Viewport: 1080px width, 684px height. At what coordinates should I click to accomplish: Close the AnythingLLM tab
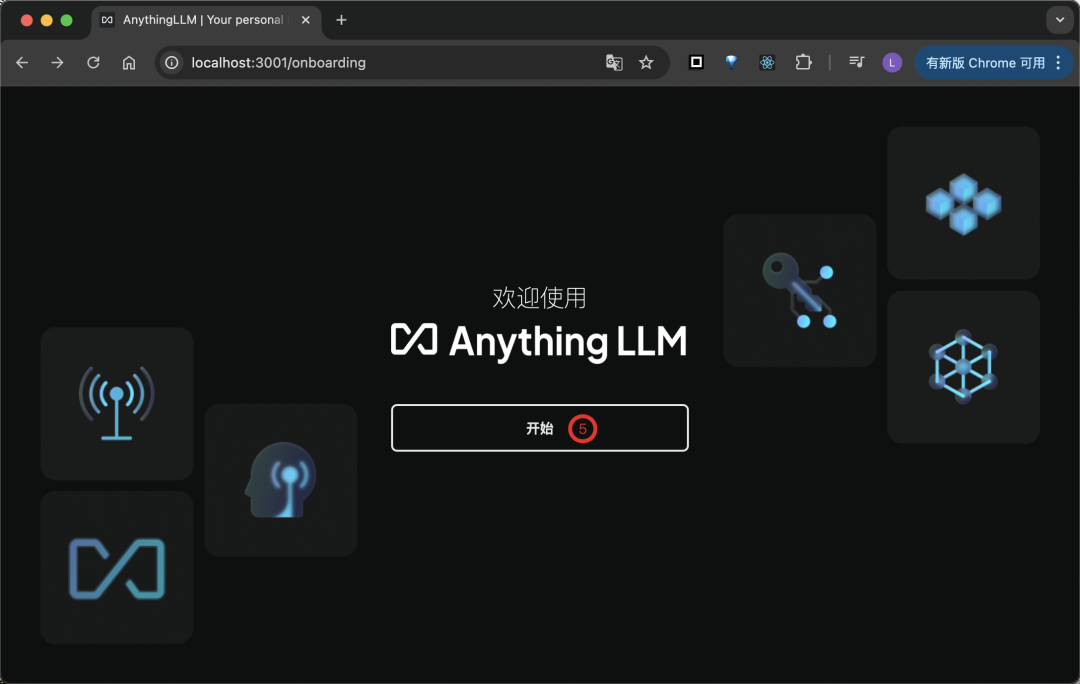point(306,20)
